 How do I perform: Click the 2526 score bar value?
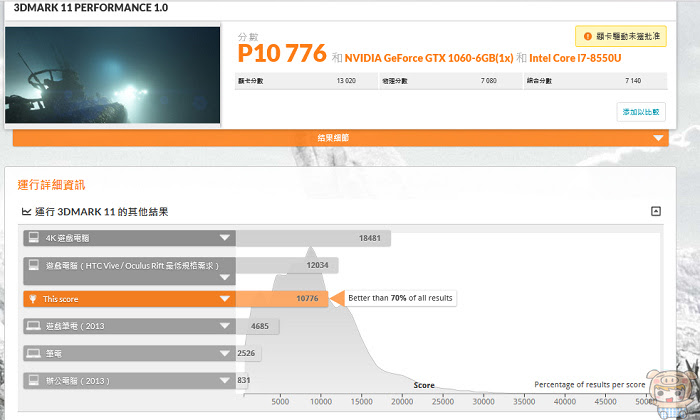(x=246, y=353)
